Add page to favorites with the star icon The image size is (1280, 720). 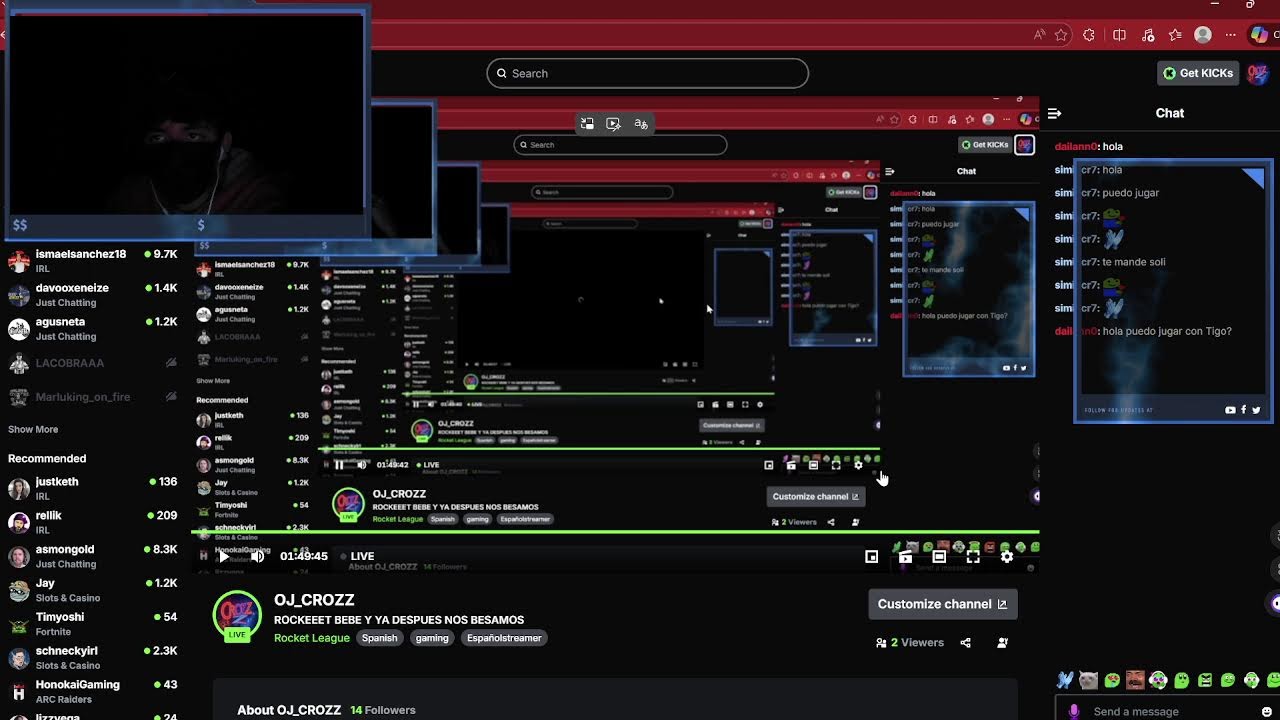(1061, 35)
